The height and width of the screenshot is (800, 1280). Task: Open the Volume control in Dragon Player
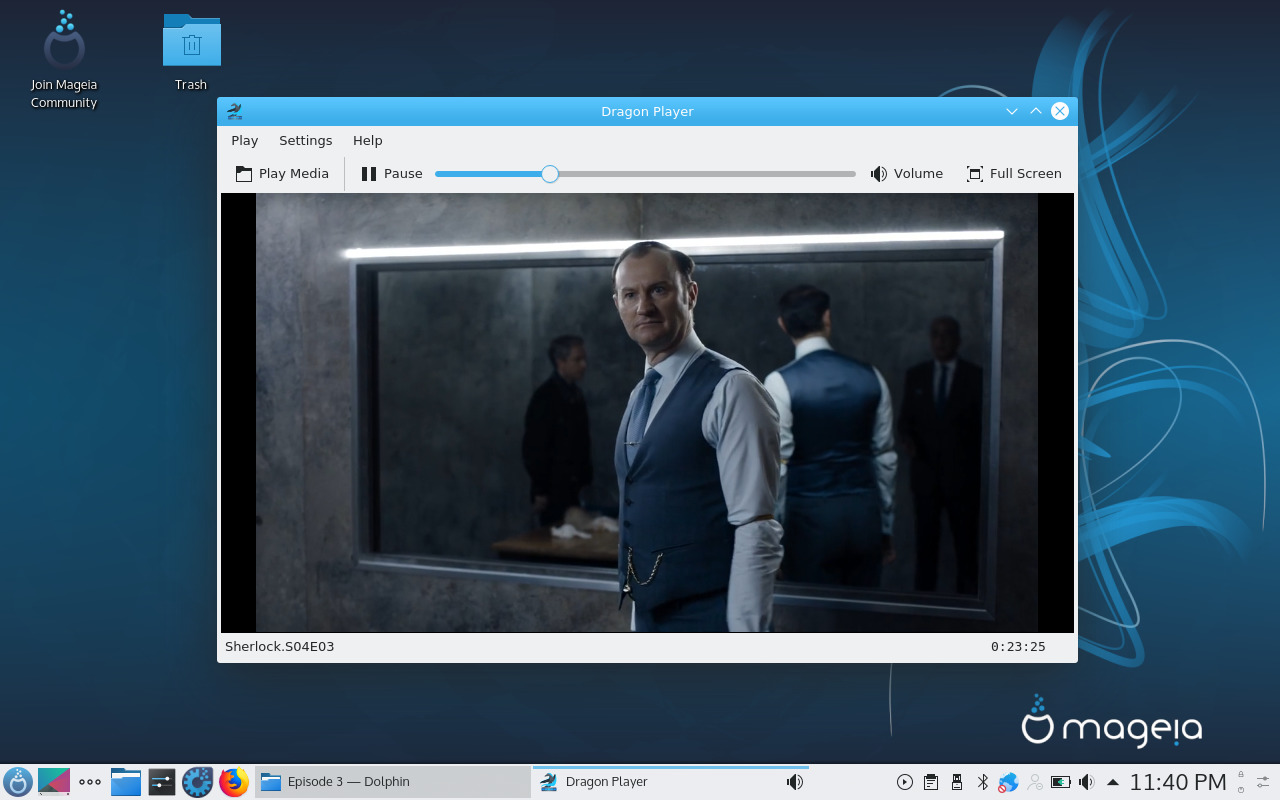coord(906,173)
